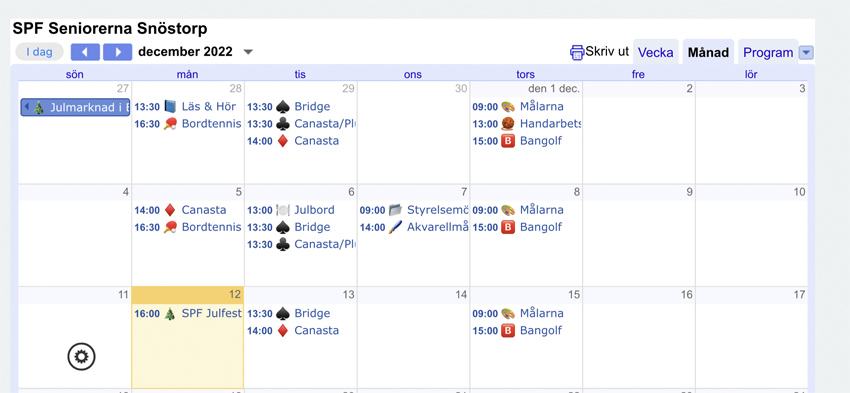
Task: Click the printer icon beside Skriv ut
Action: tap(577, 53)
